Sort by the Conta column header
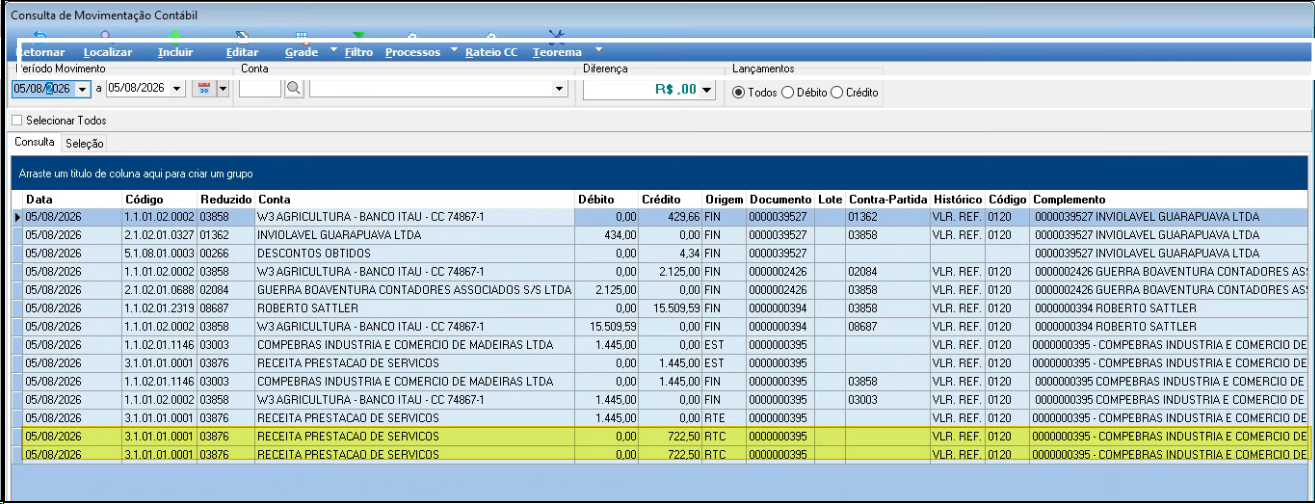The width and height of the screenshot is (1315, 504). coord(415,200)
